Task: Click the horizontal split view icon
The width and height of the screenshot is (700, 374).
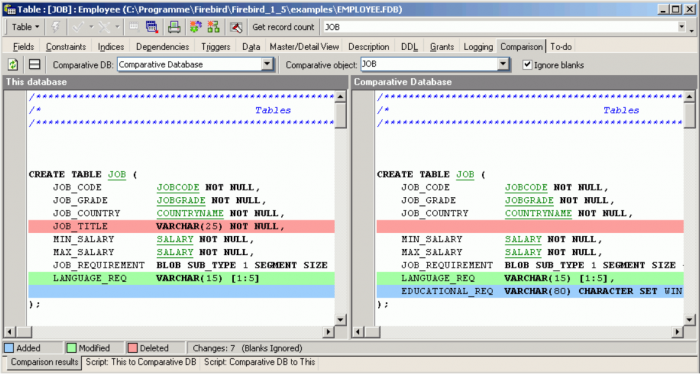Action: pyautogui.click(x=34, y=65)
